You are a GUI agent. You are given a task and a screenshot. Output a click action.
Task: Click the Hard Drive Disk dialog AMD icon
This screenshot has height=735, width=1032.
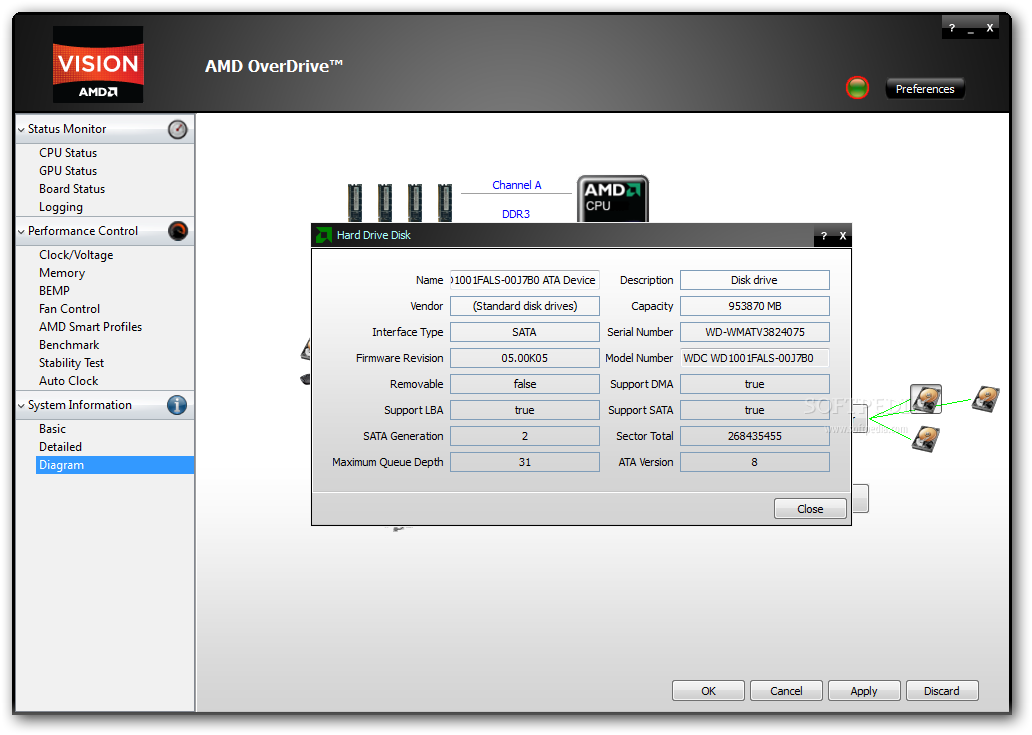coord(324,235)
